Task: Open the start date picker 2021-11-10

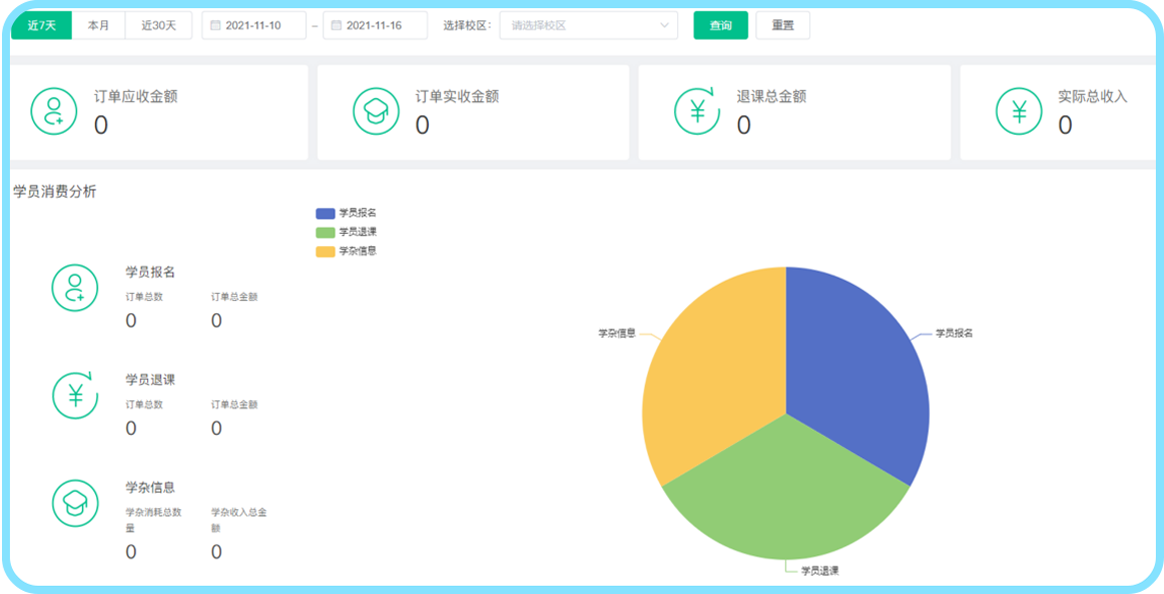Action: click(260, 26)
